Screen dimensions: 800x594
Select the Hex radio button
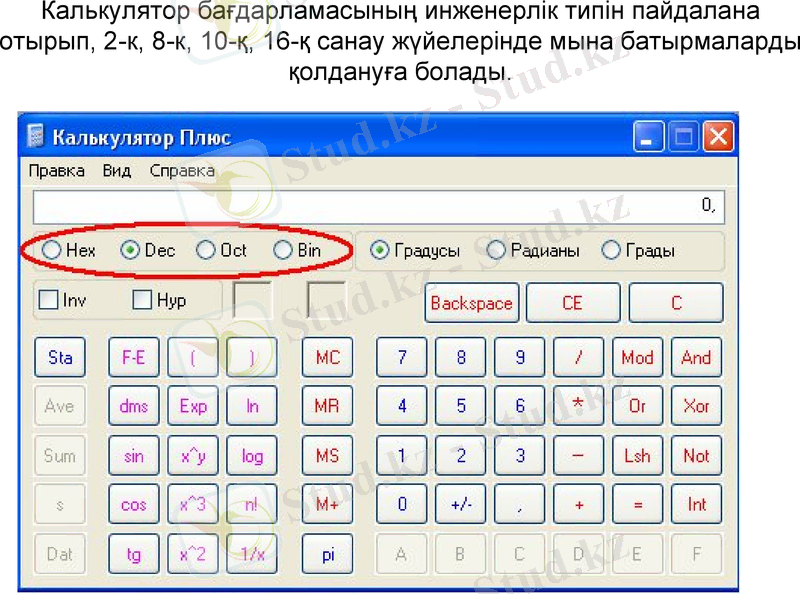[51, 251]
